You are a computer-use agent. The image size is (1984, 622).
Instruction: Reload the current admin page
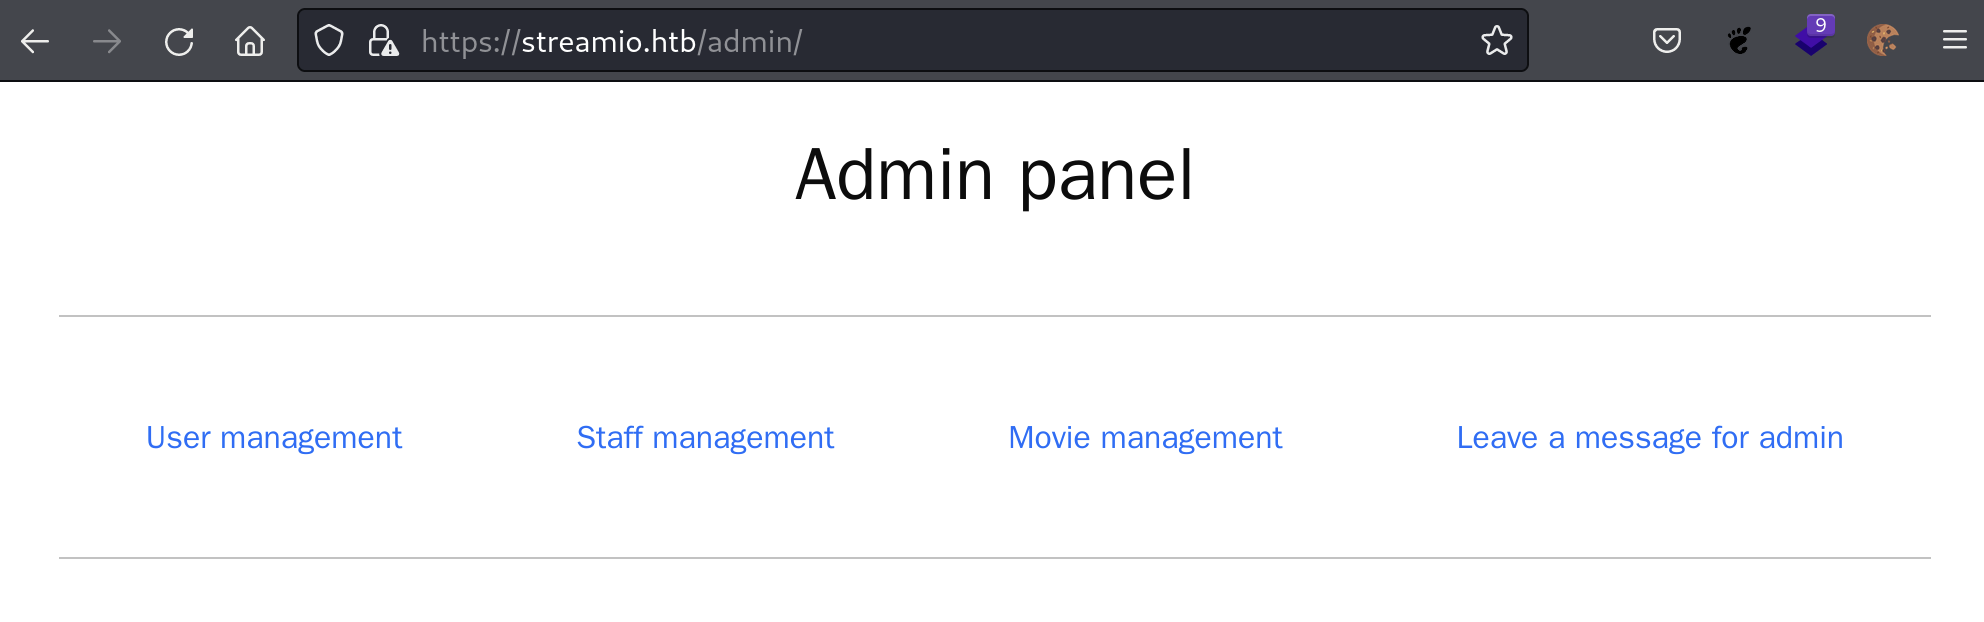click(179, 41)
